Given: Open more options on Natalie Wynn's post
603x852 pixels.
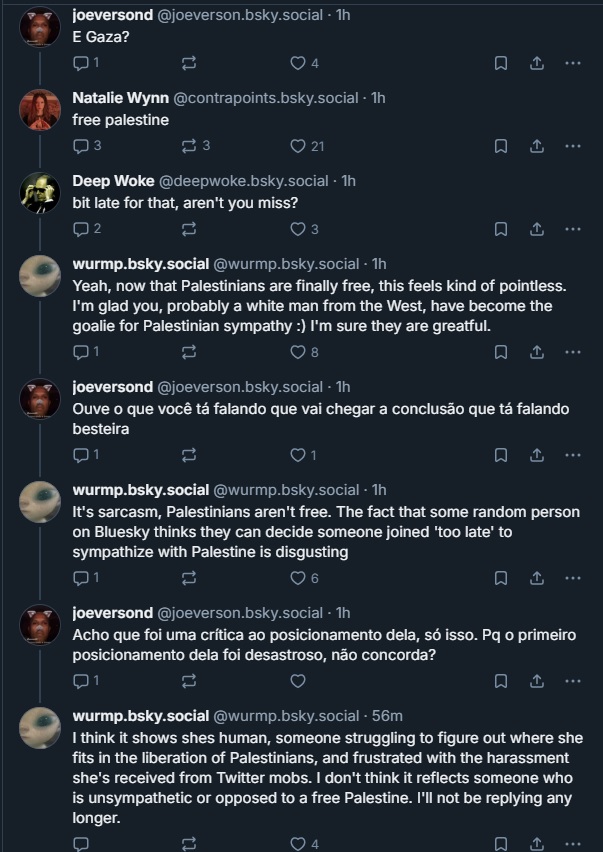Looking at the screenshot, I should pos(572,145).
